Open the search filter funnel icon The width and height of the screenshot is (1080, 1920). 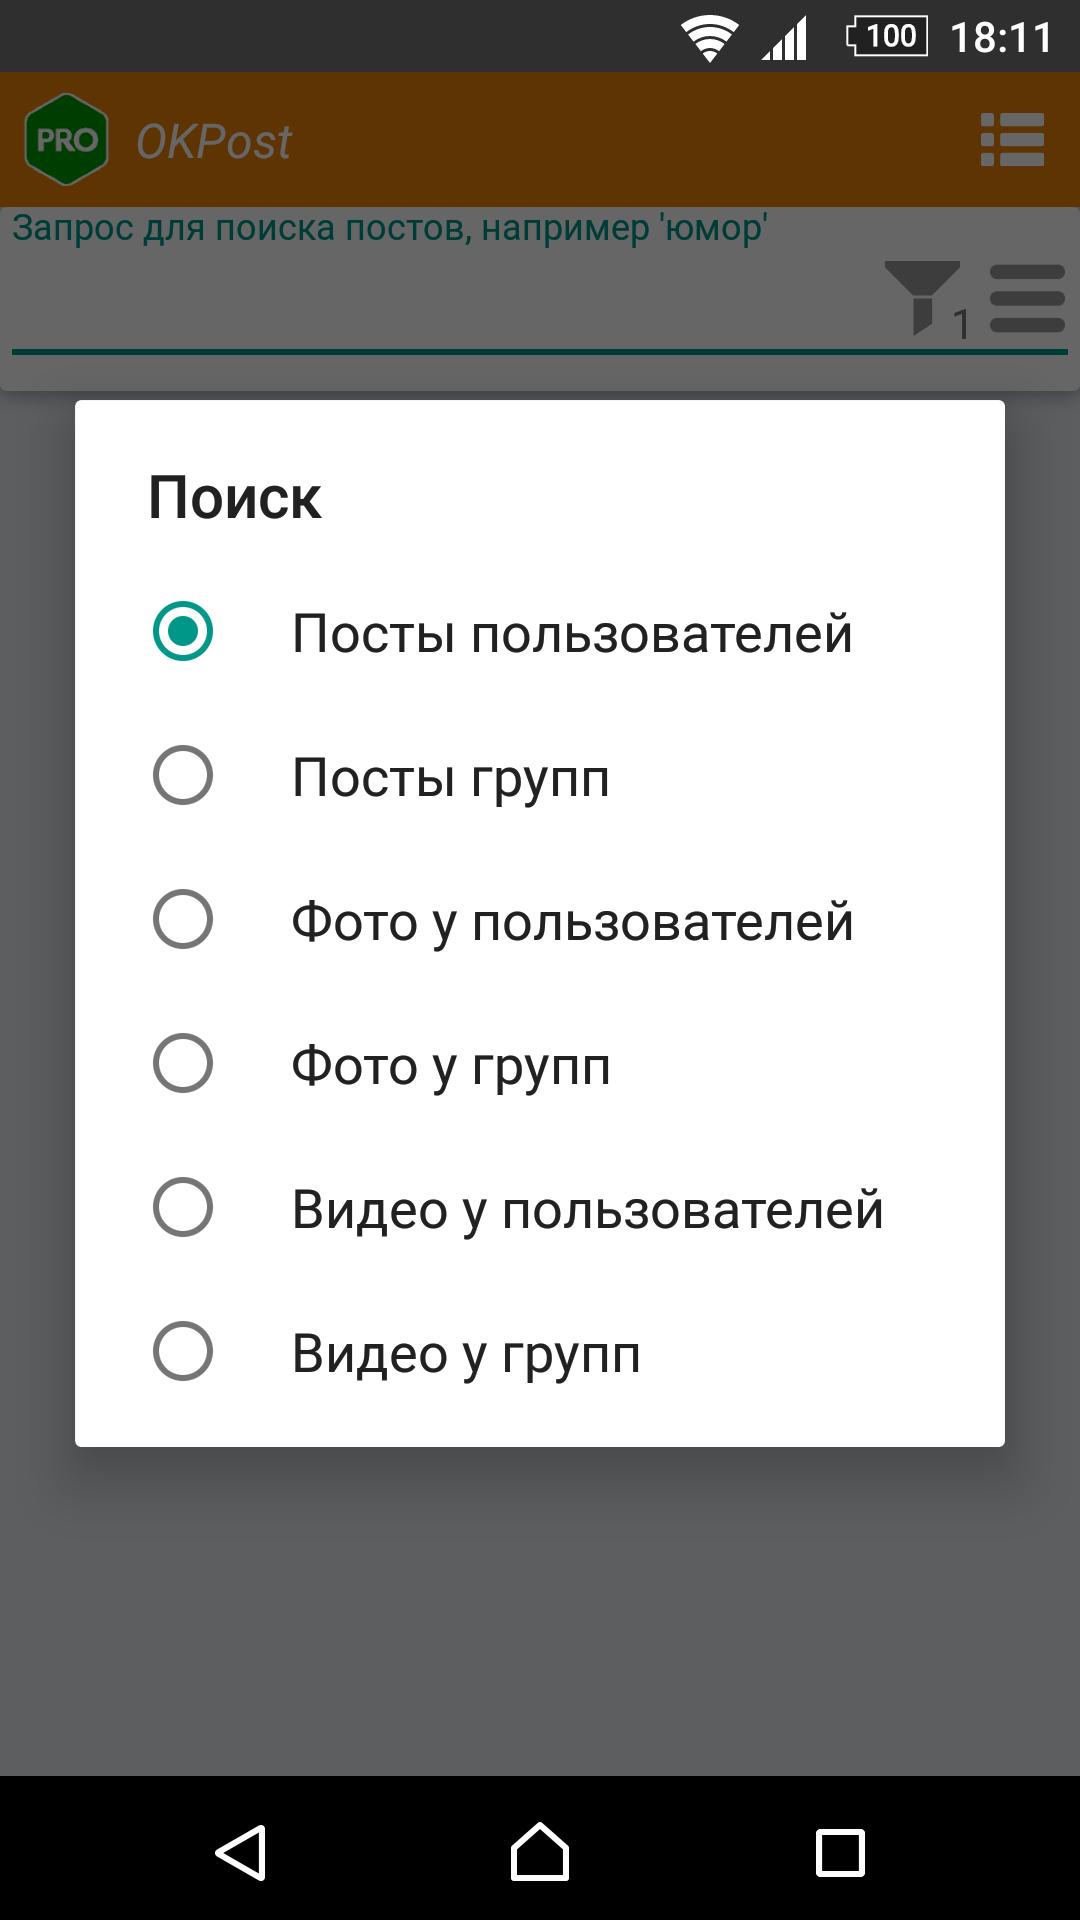pyautogui.click(x=922, y=297)
